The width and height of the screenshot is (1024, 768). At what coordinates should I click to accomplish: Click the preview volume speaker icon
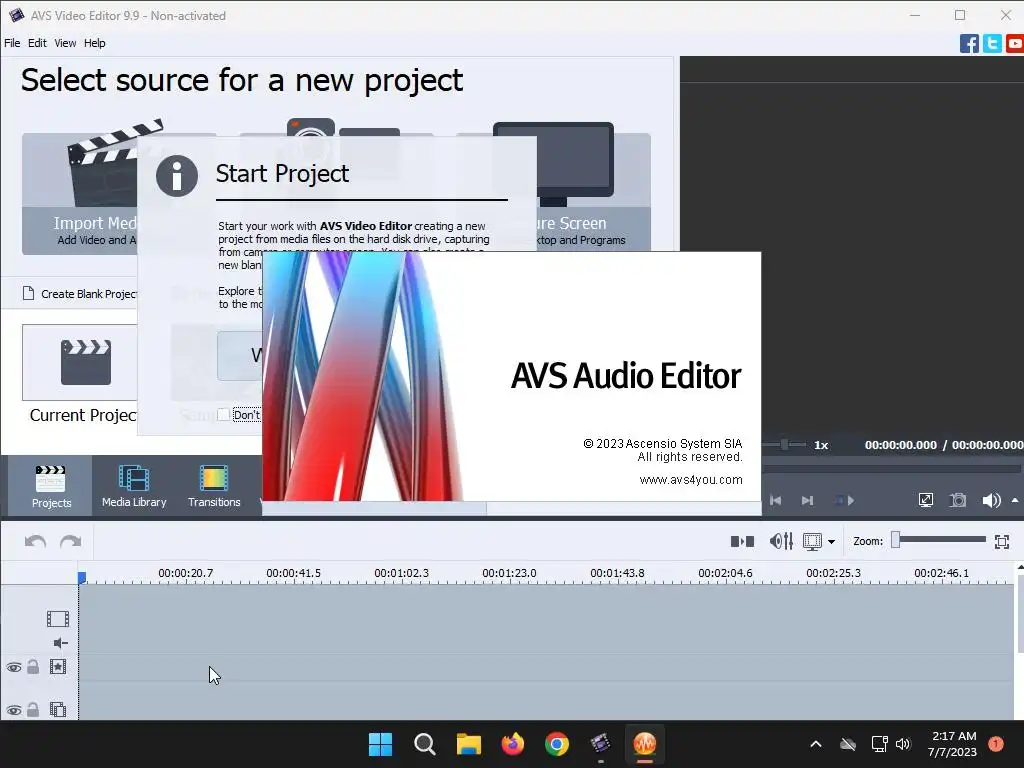coord(991,500)
